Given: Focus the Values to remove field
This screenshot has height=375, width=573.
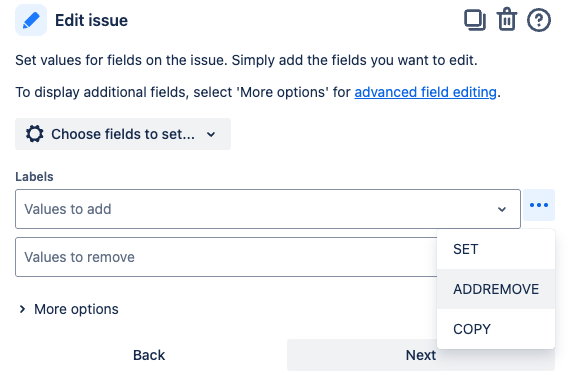Looking at the screenshot, I should pos(226,257).
